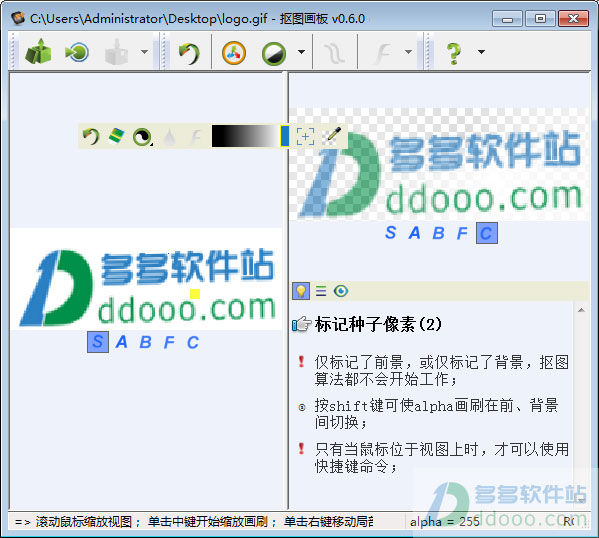
Task: Click the green question mark help icon
Action: coord(453,53)
